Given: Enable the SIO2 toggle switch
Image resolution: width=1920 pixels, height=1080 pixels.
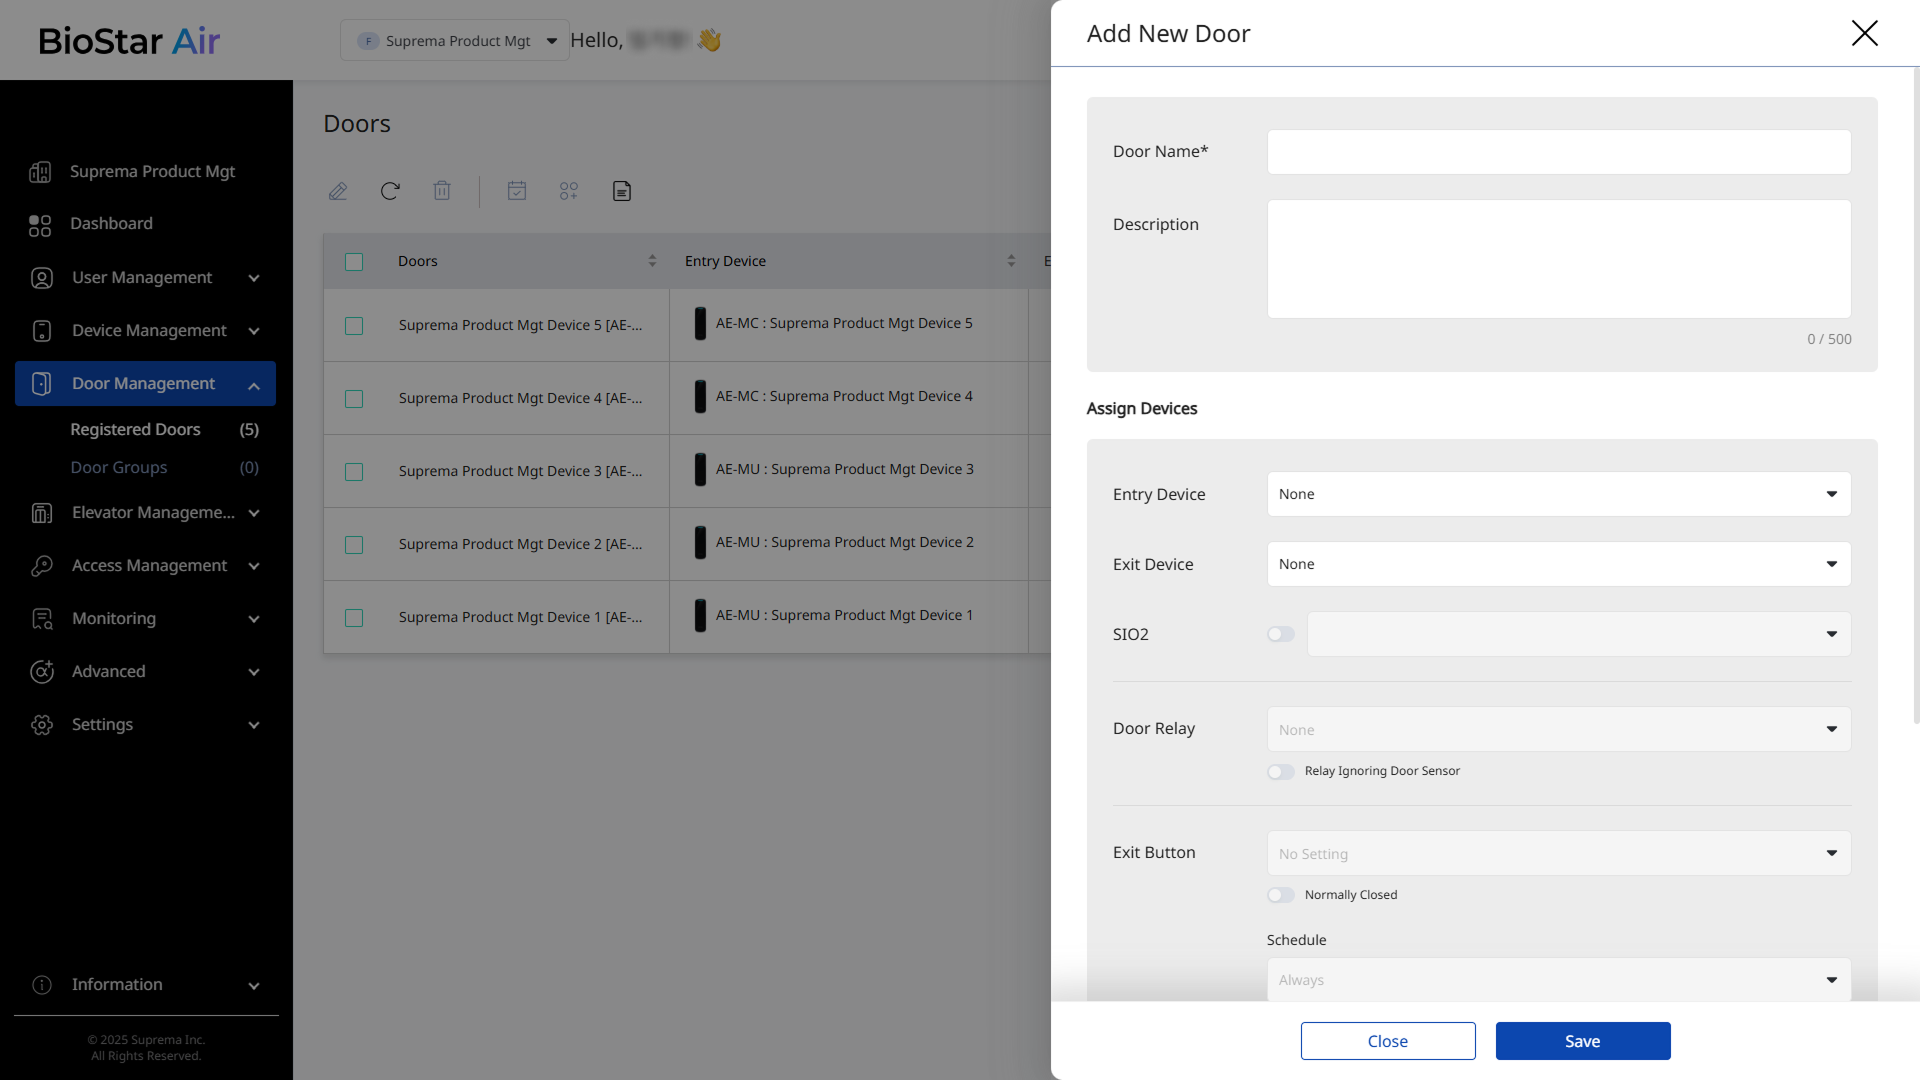Looking at the screenshot, I should [x=1280, y=634].
